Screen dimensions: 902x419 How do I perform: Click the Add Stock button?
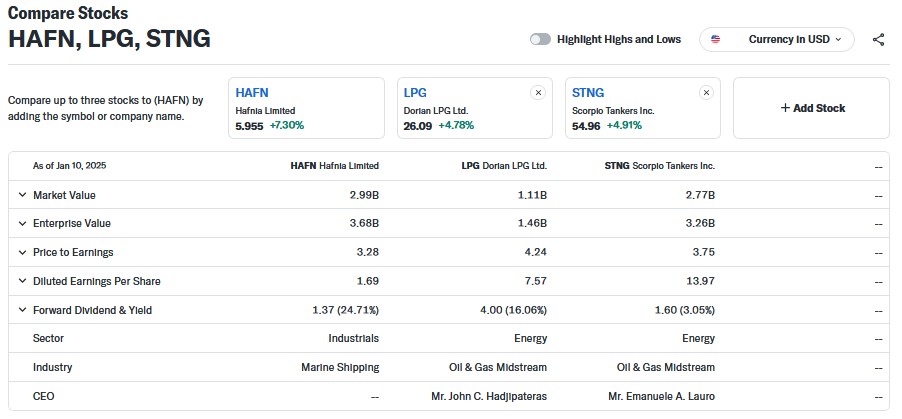pos(811,108)
